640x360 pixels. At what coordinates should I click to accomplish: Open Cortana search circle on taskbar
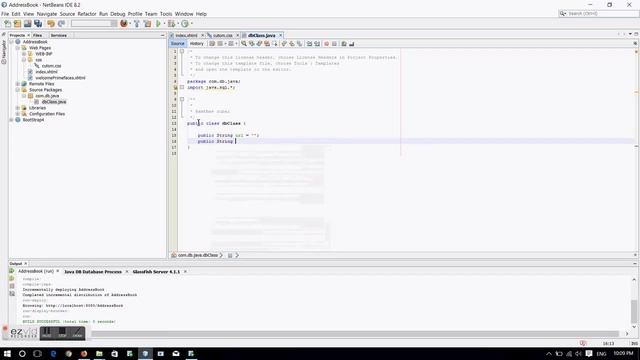pyautogui.click(x=22, y=353)
